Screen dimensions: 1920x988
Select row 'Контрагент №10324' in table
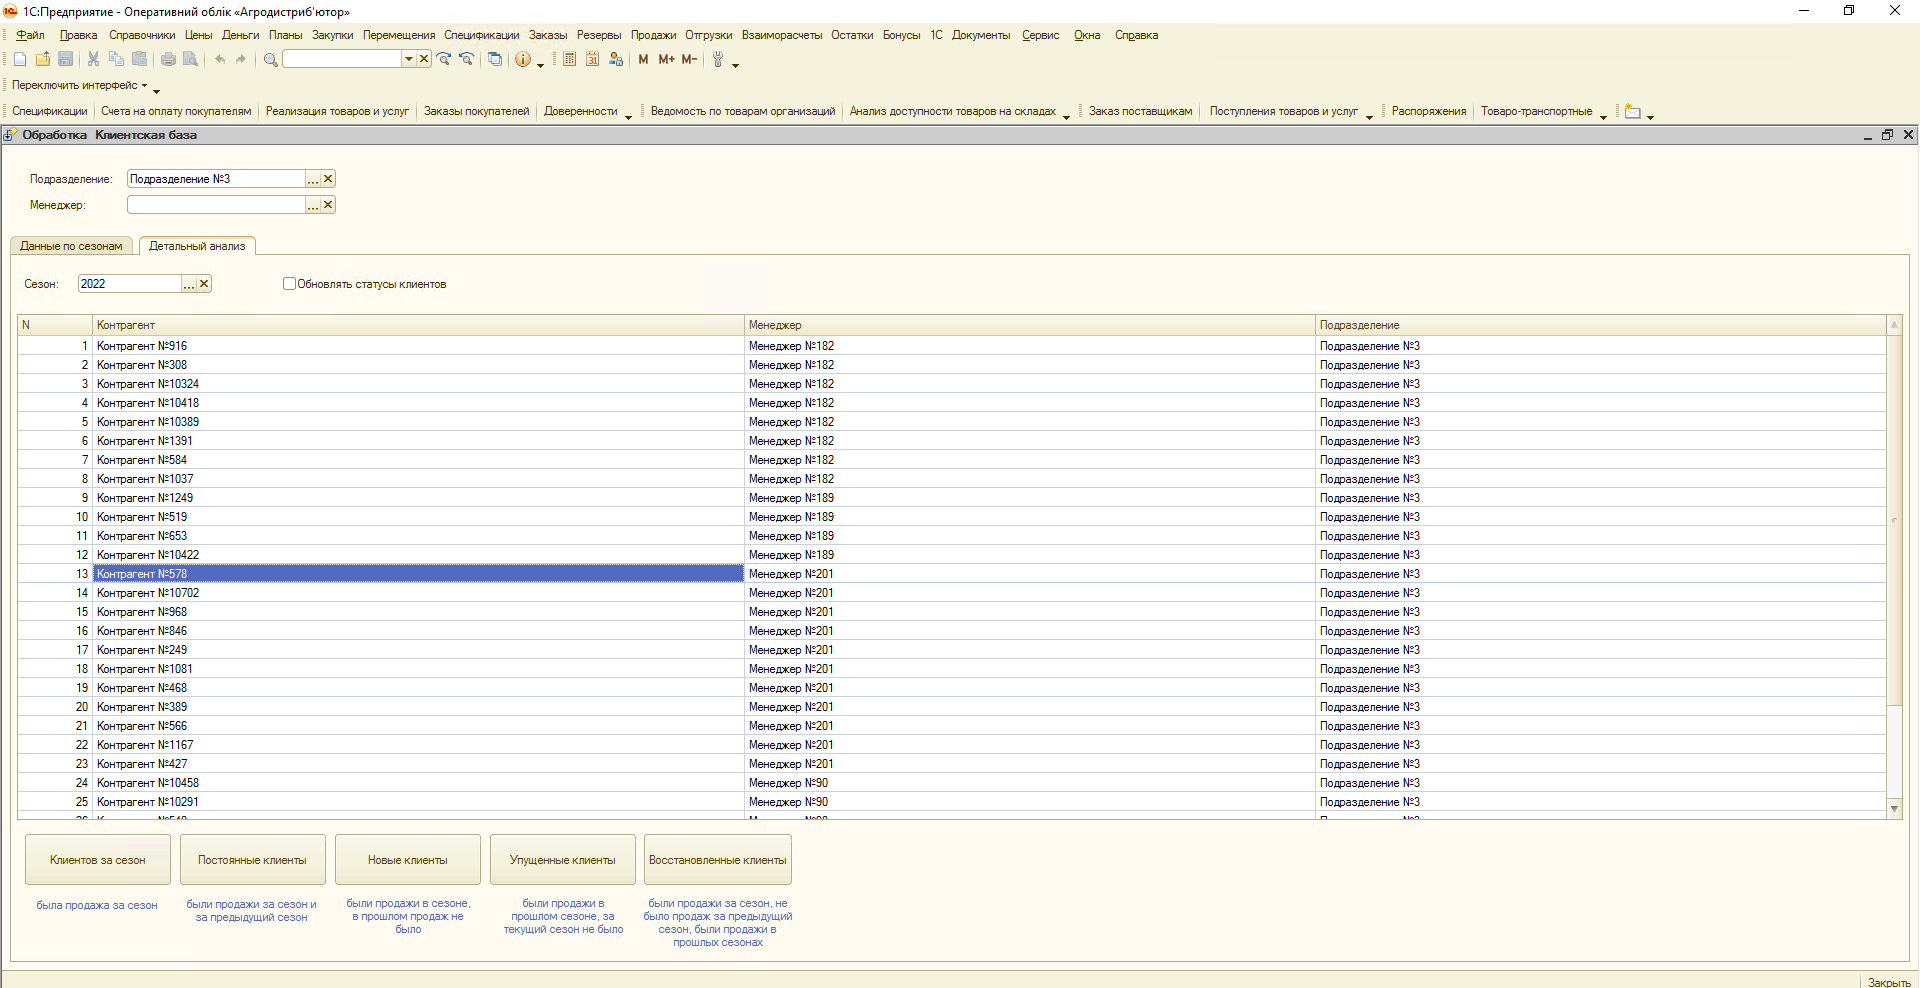coord(148,384)
